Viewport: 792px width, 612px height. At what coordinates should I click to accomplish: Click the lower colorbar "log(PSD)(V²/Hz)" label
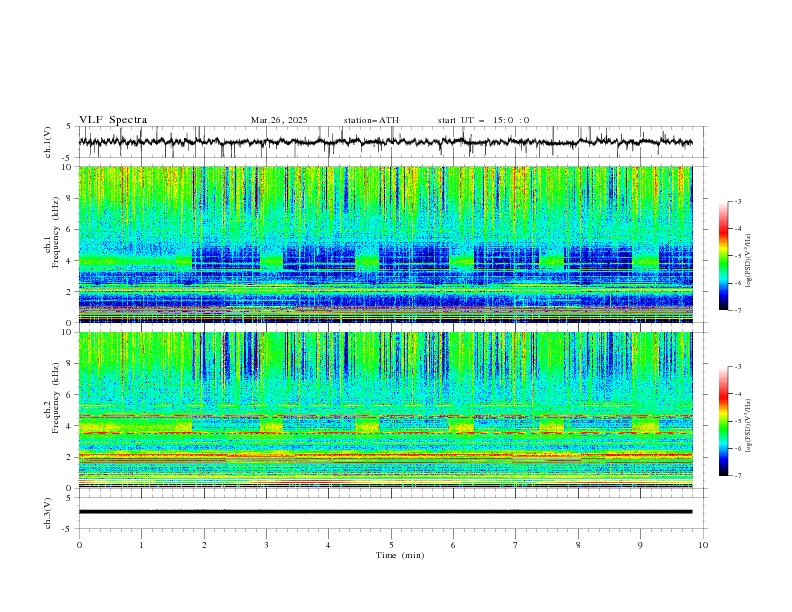(748, 425)
